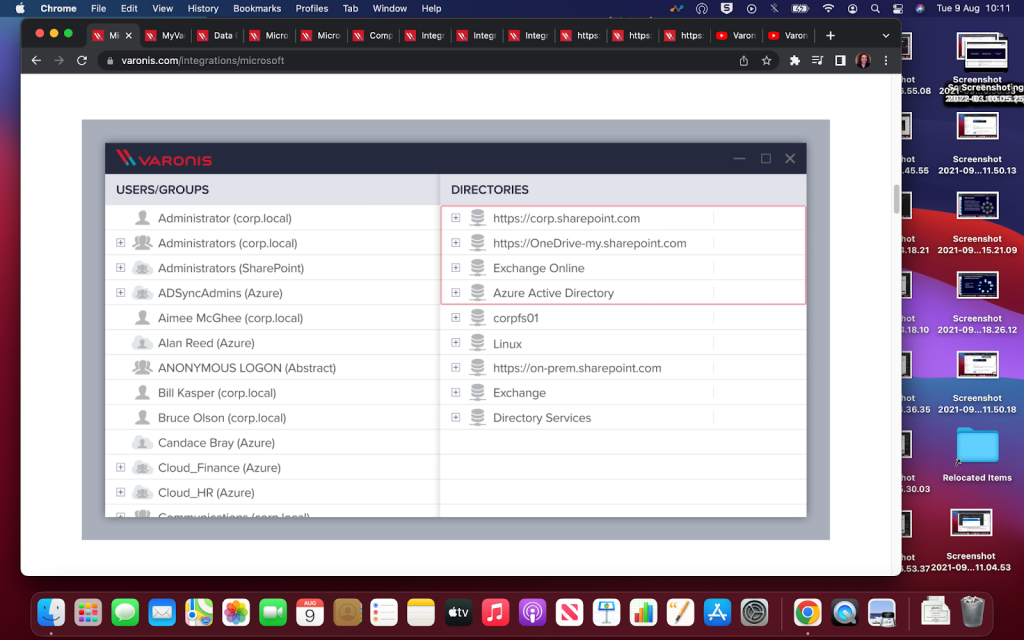Expand the ADSyncAdmins (Azure) group

(x=121, y=293)
